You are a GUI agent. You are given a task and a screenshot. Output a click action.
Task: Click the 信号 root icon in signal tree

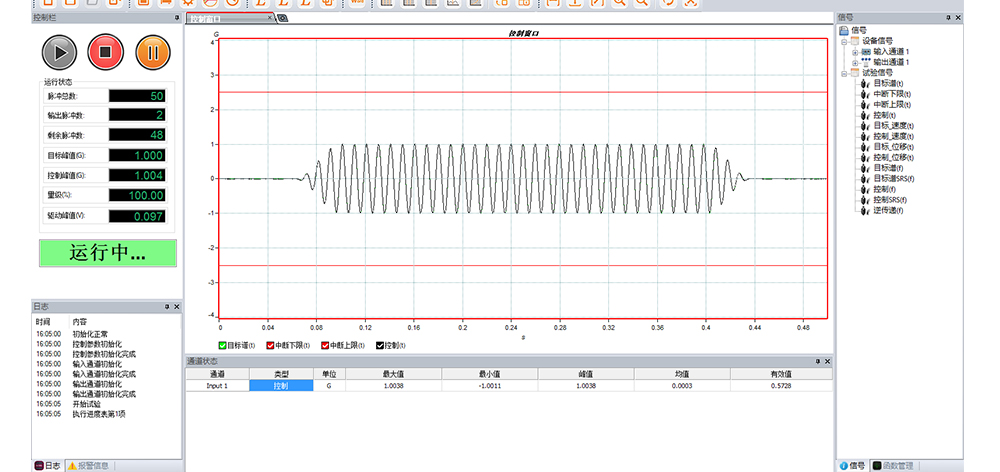click(x=844, y=30)
